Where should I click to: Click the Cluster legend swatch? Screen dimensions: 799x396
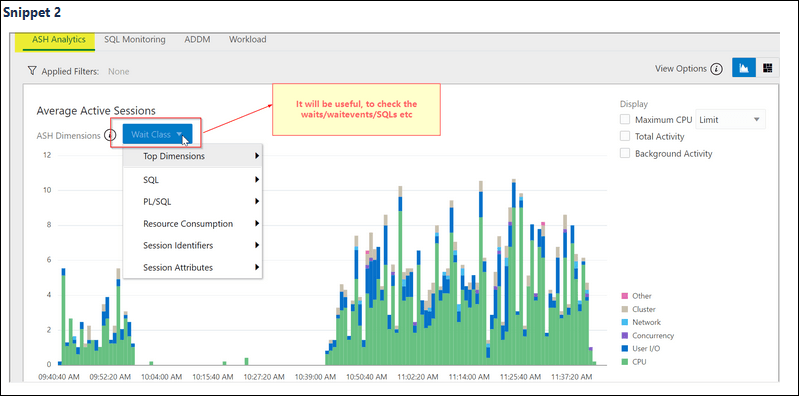pyautogui.click(x=625, y=309)
